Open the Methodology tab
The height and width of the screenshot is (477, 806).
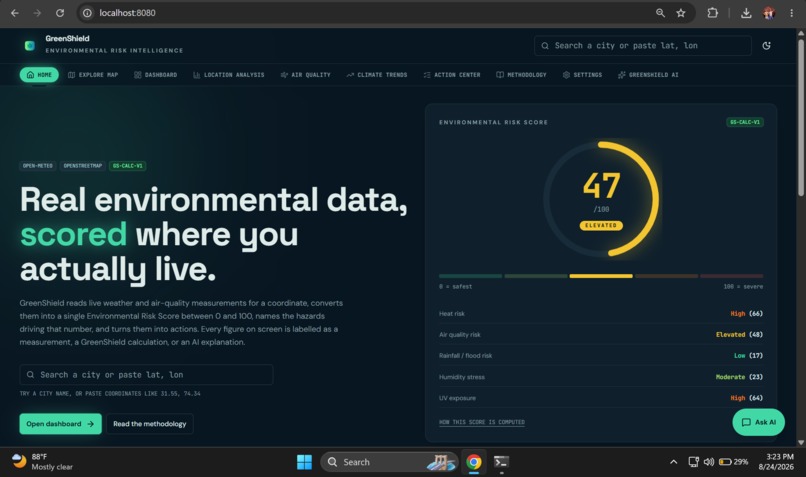tap(521, 75)
